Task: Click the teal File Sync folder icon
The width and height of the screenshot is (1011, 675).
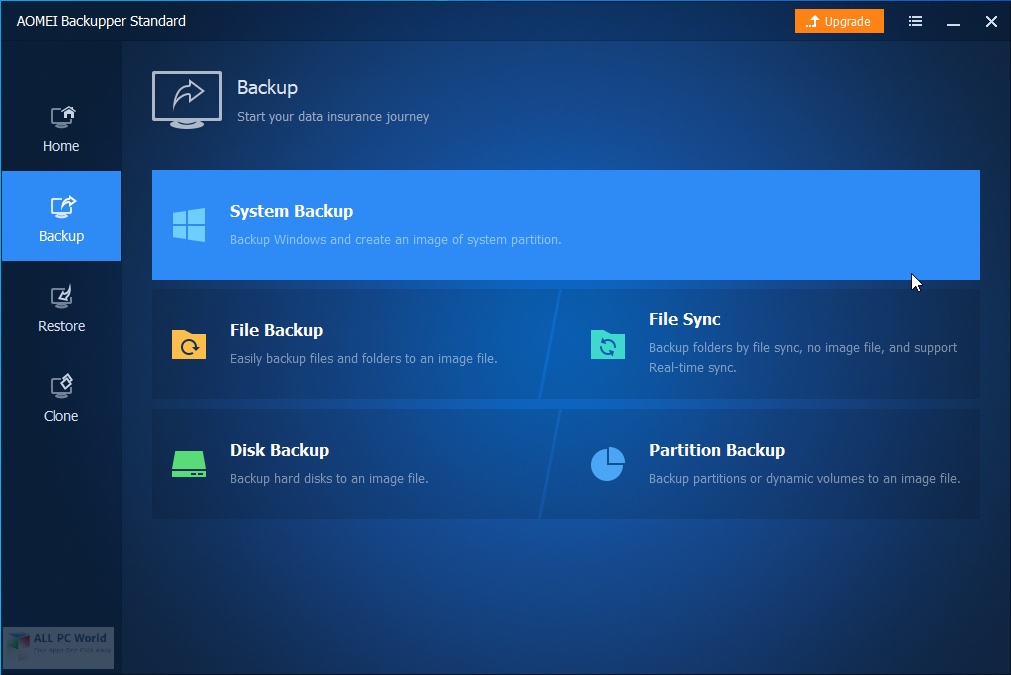Action: [x=607, y=344]
